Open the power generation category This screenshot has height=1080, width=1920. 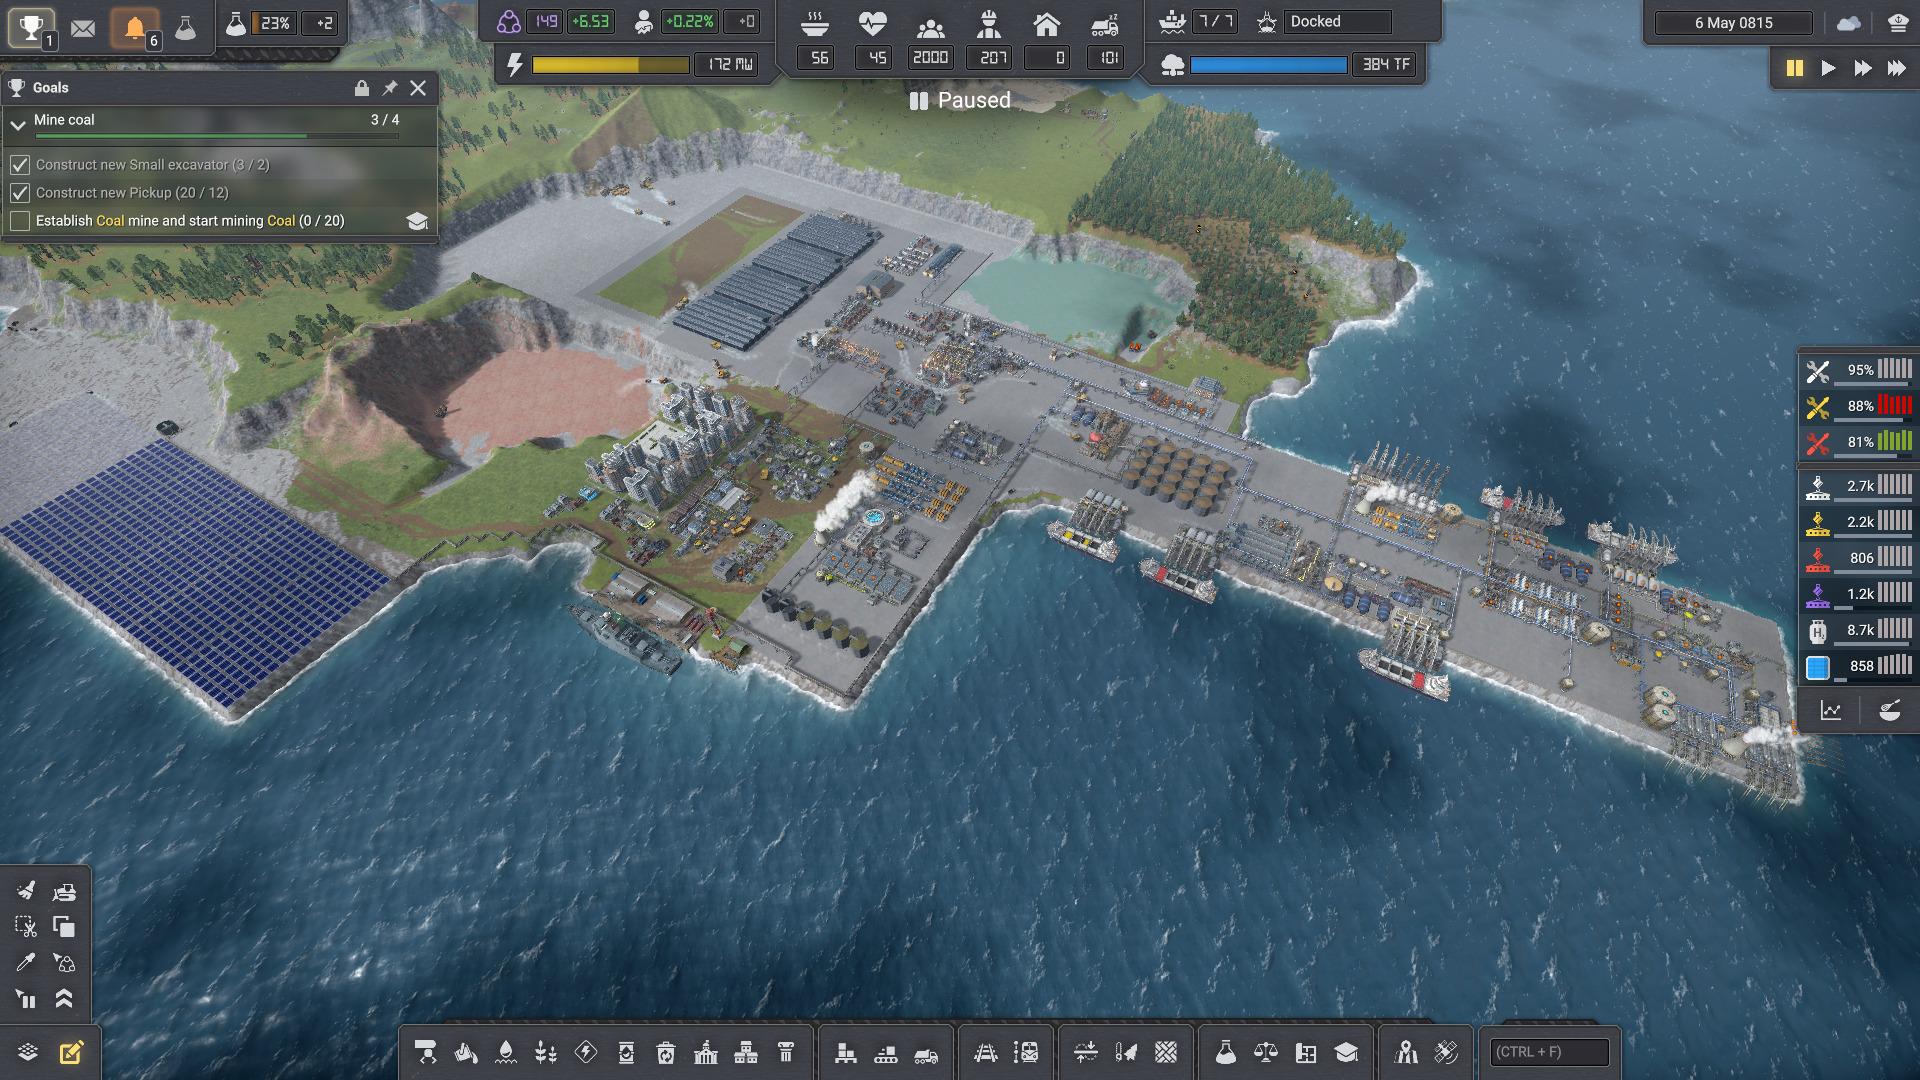[x=586, y=1052]
